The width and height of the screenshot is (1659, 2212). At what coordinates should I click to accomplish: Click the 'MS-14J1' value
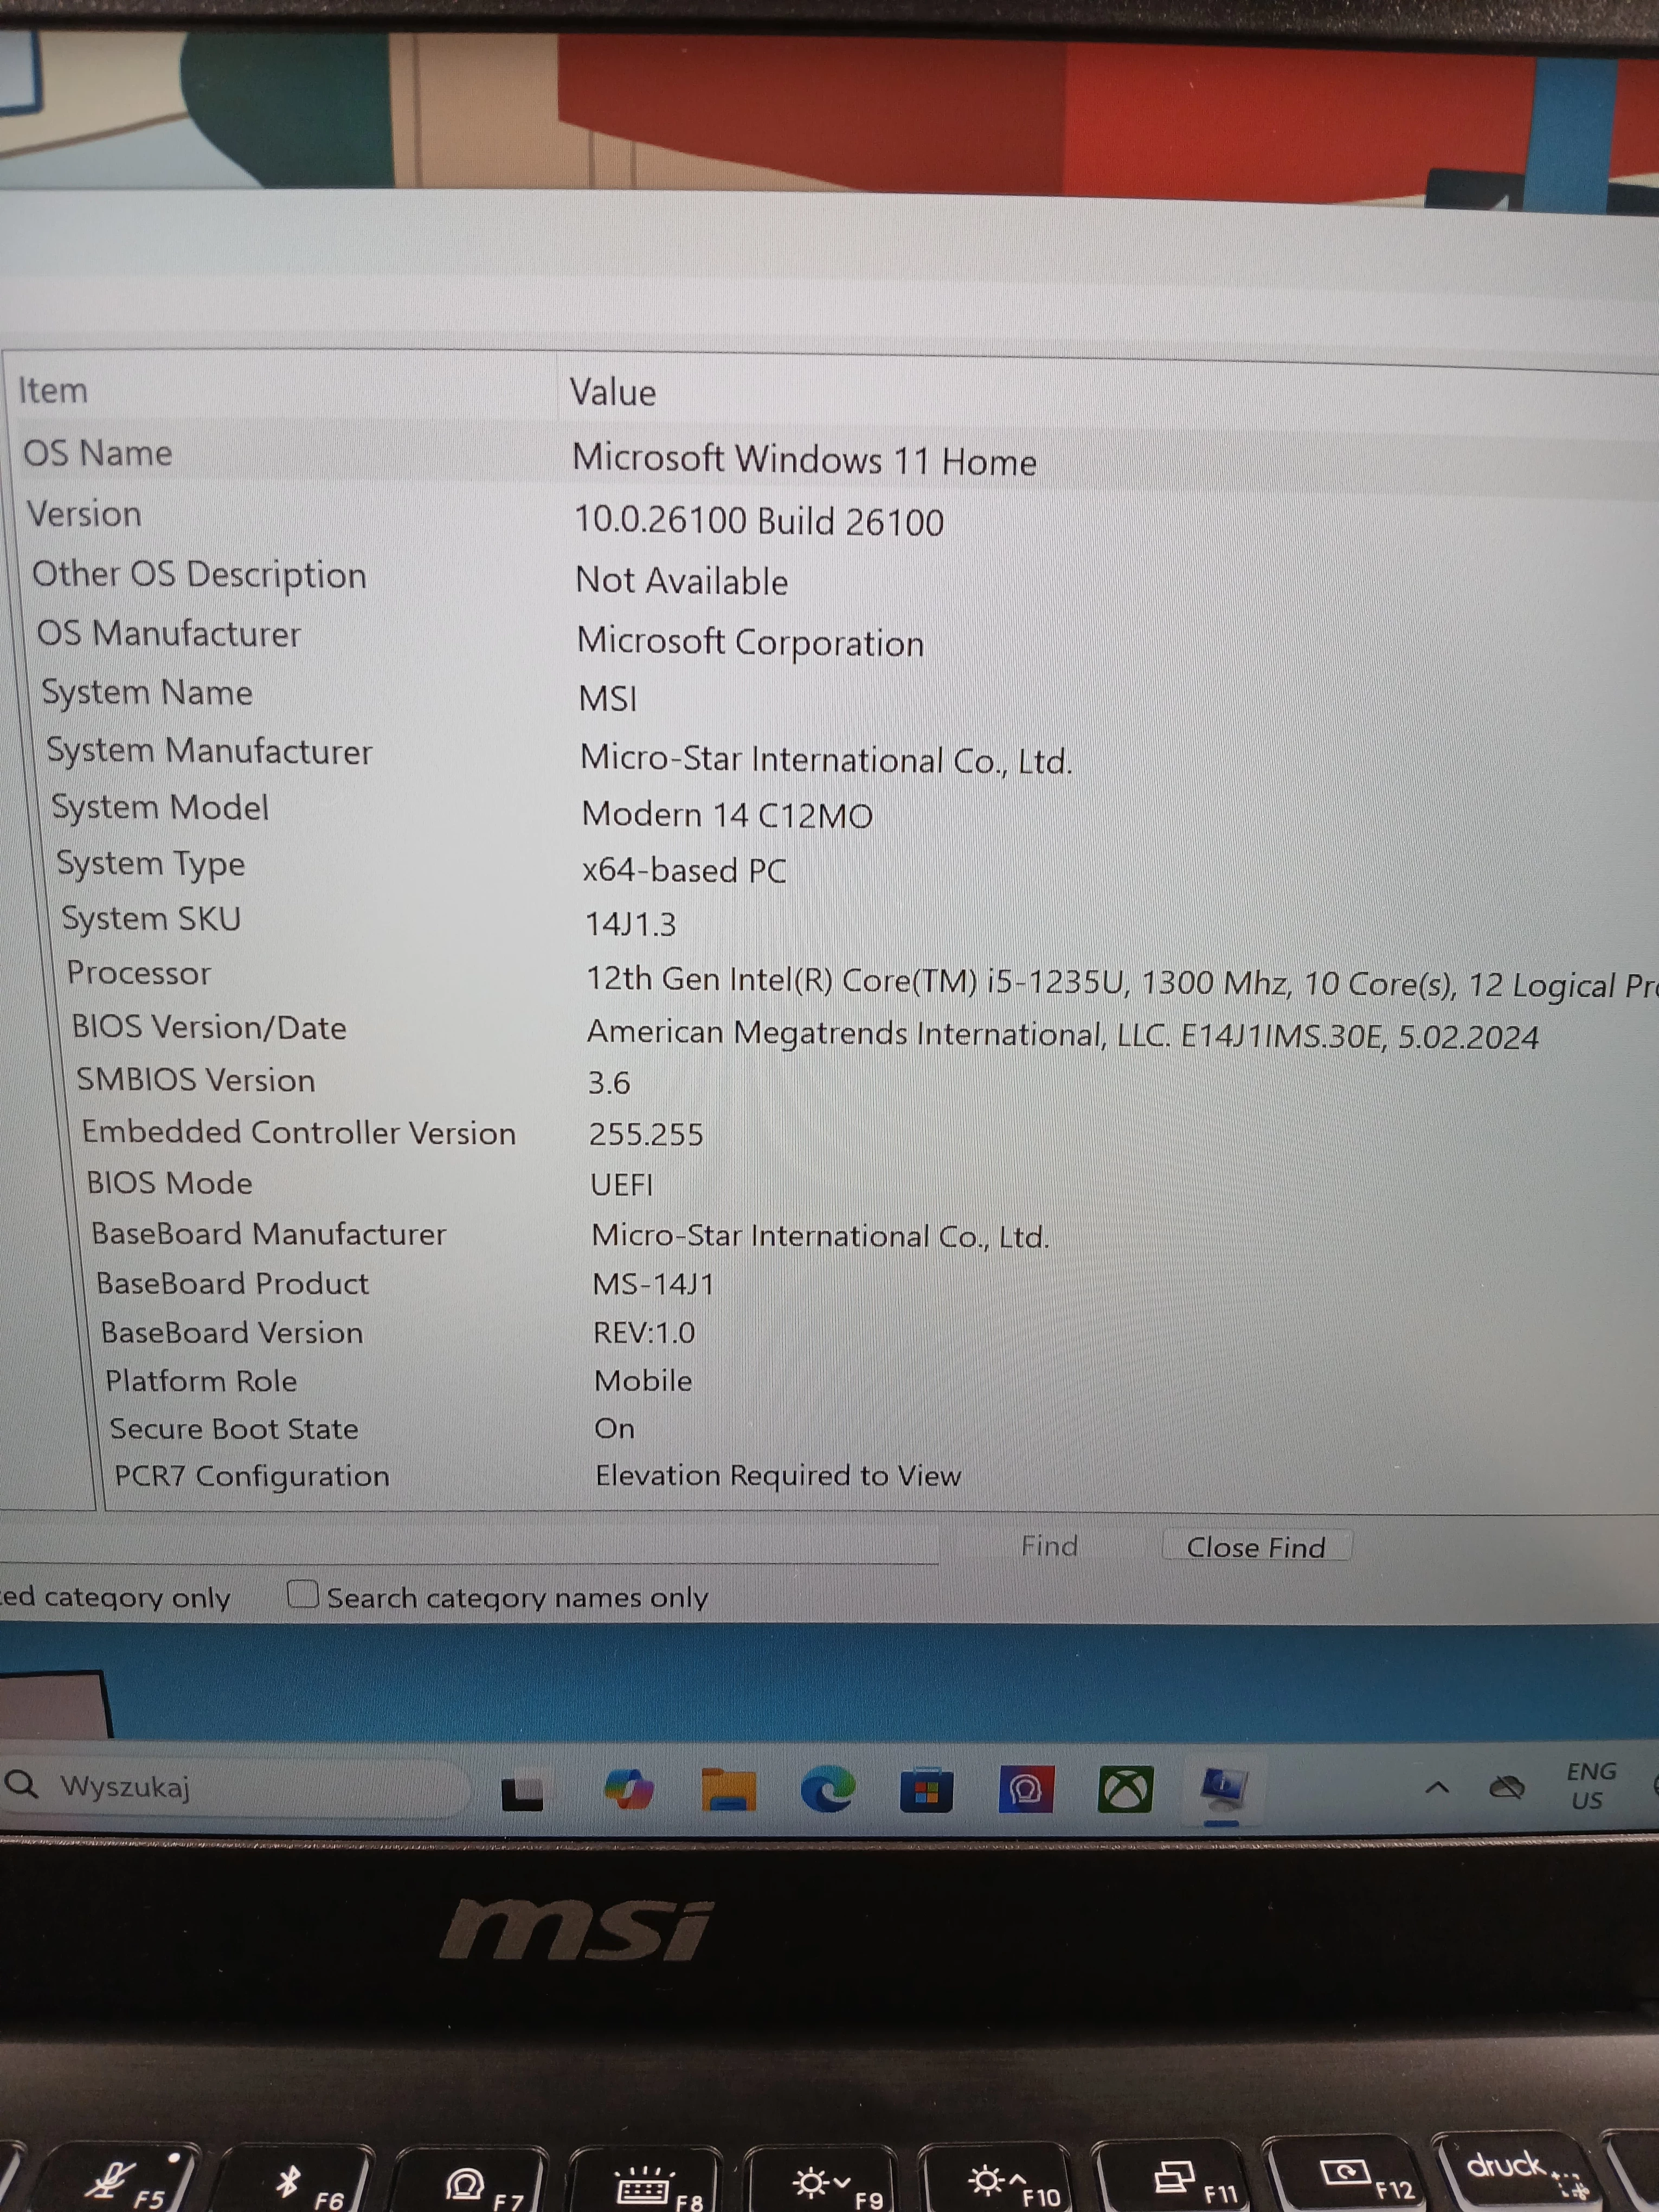coord(654,1284)
